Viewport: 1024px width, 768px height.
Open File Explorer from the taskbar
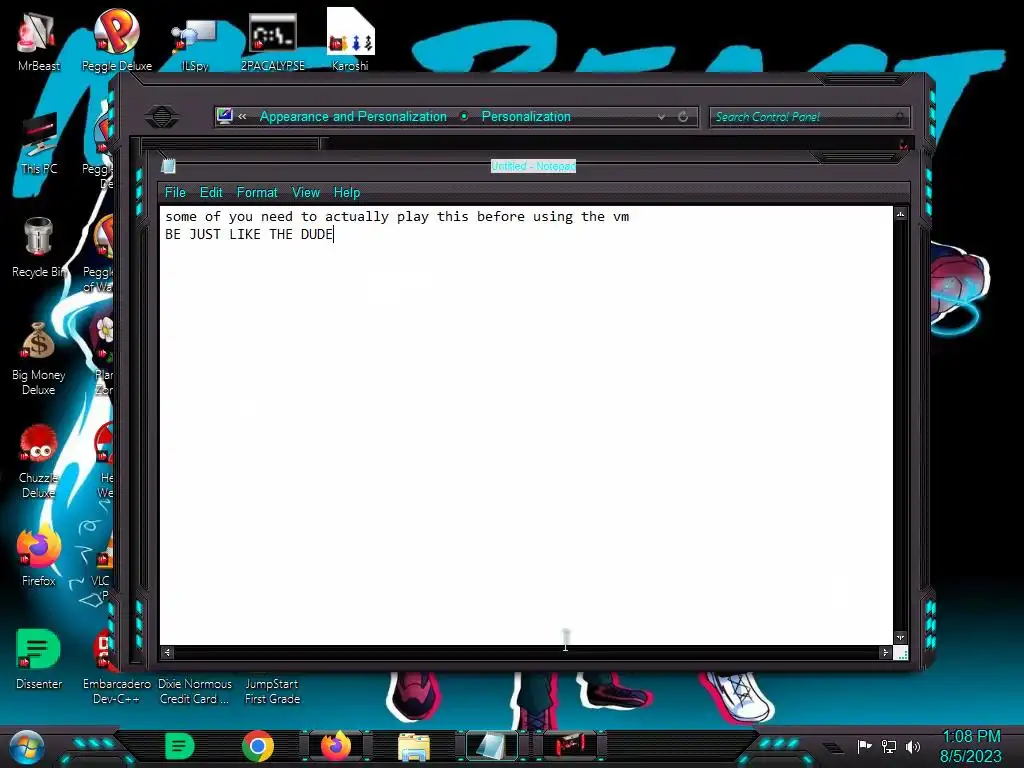[x=414, y=748]
